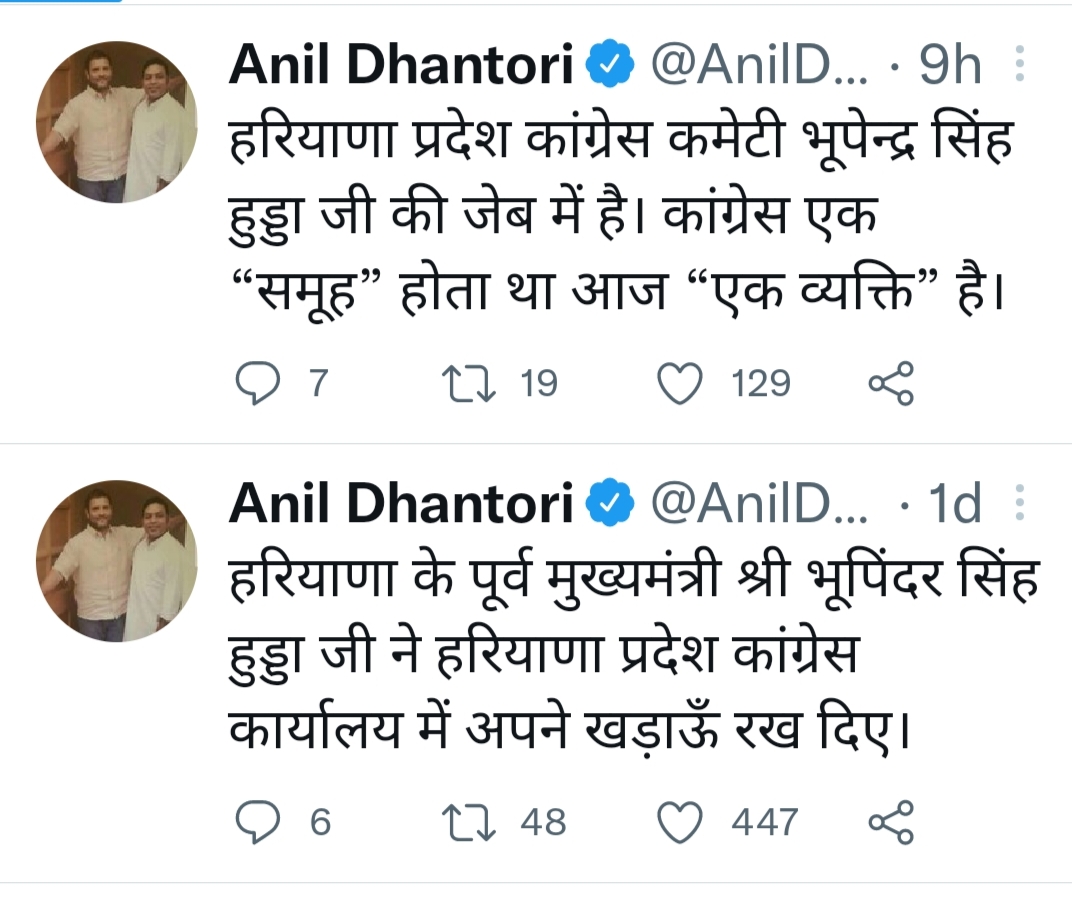Open the profile picture on the 1d tweet
This screenshot has width=1072, height=908.
pyautogui.click(x=116, y=561)
